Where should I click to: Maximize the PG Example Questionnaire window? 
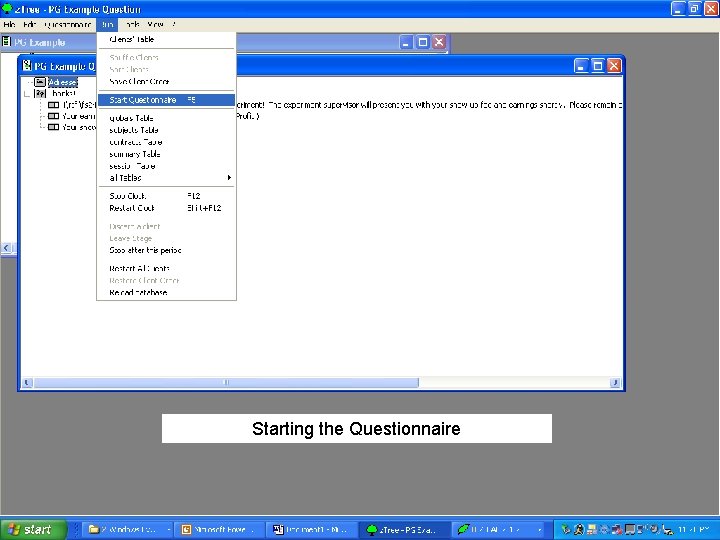pyautogui.click(x=597, y=66)
